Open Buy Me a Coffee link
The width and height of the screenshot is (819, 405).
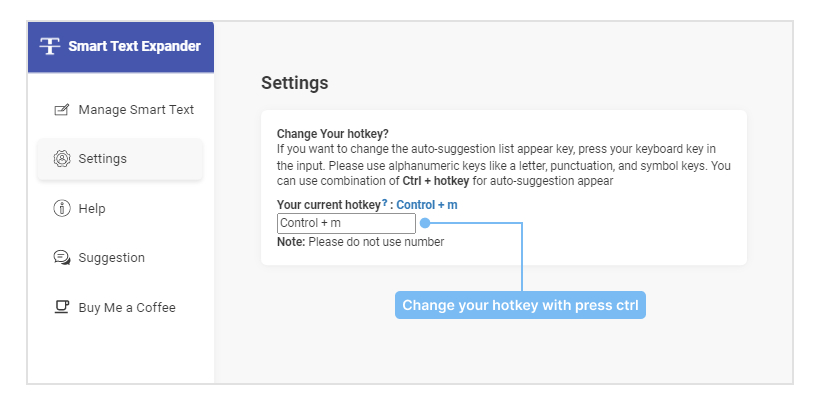tap(120, 307)
